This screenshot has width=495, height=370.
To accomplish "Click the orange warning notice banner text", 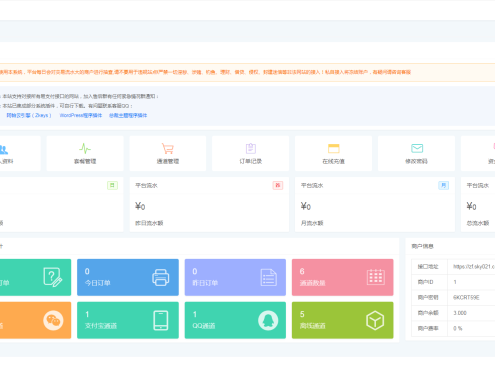I will coord(205,72).
